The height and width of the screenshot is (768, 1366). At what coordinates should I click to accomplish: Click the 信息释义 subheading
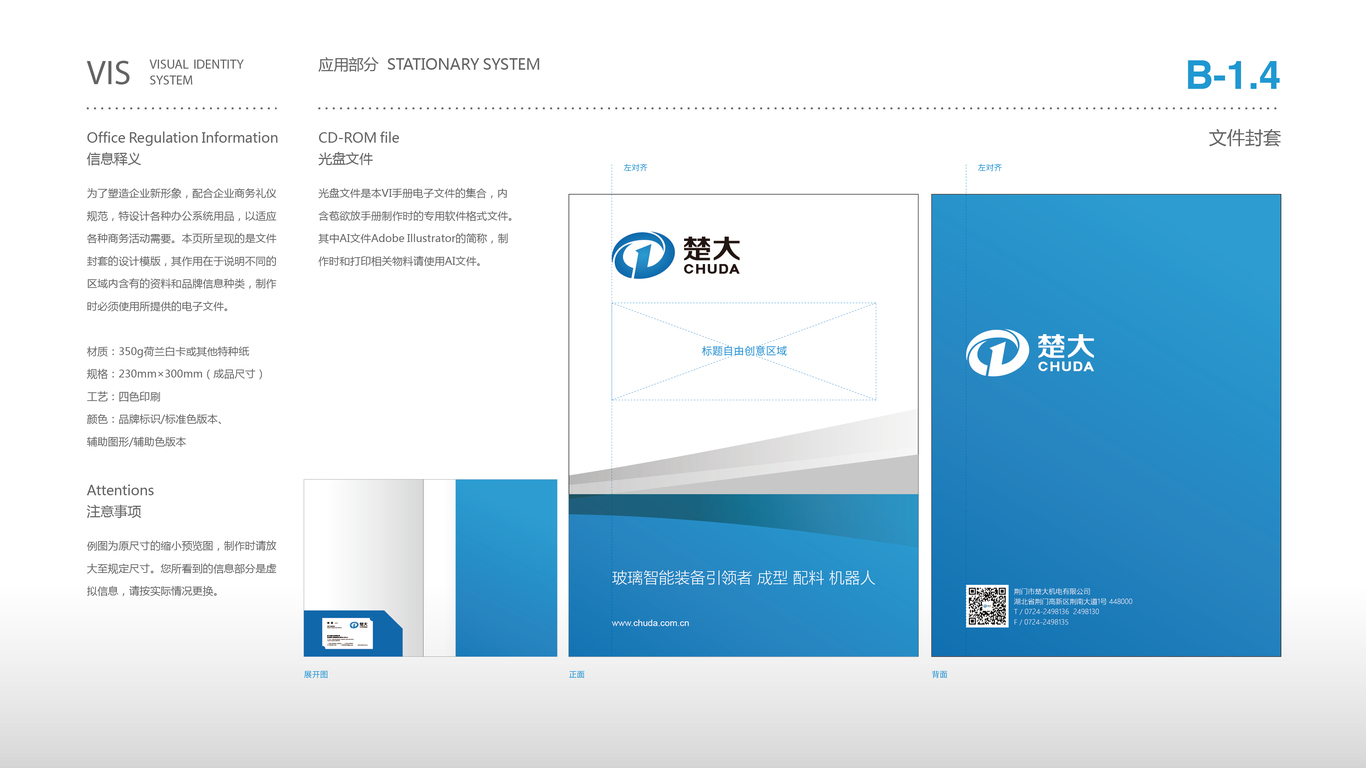[x=114, y=159]
